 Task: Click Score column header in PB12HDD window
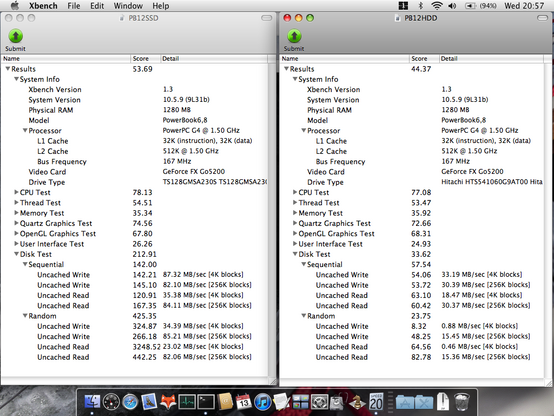pos(424,59)
